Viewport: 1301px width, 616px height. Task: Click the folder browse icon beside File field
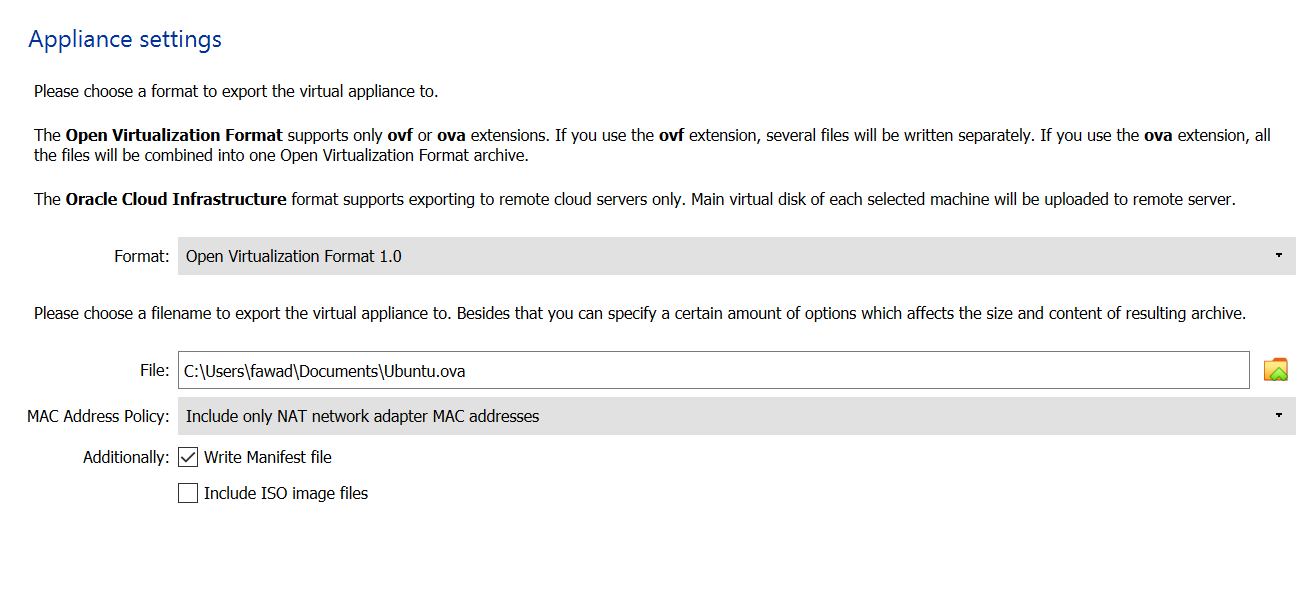pos(1275,370)
